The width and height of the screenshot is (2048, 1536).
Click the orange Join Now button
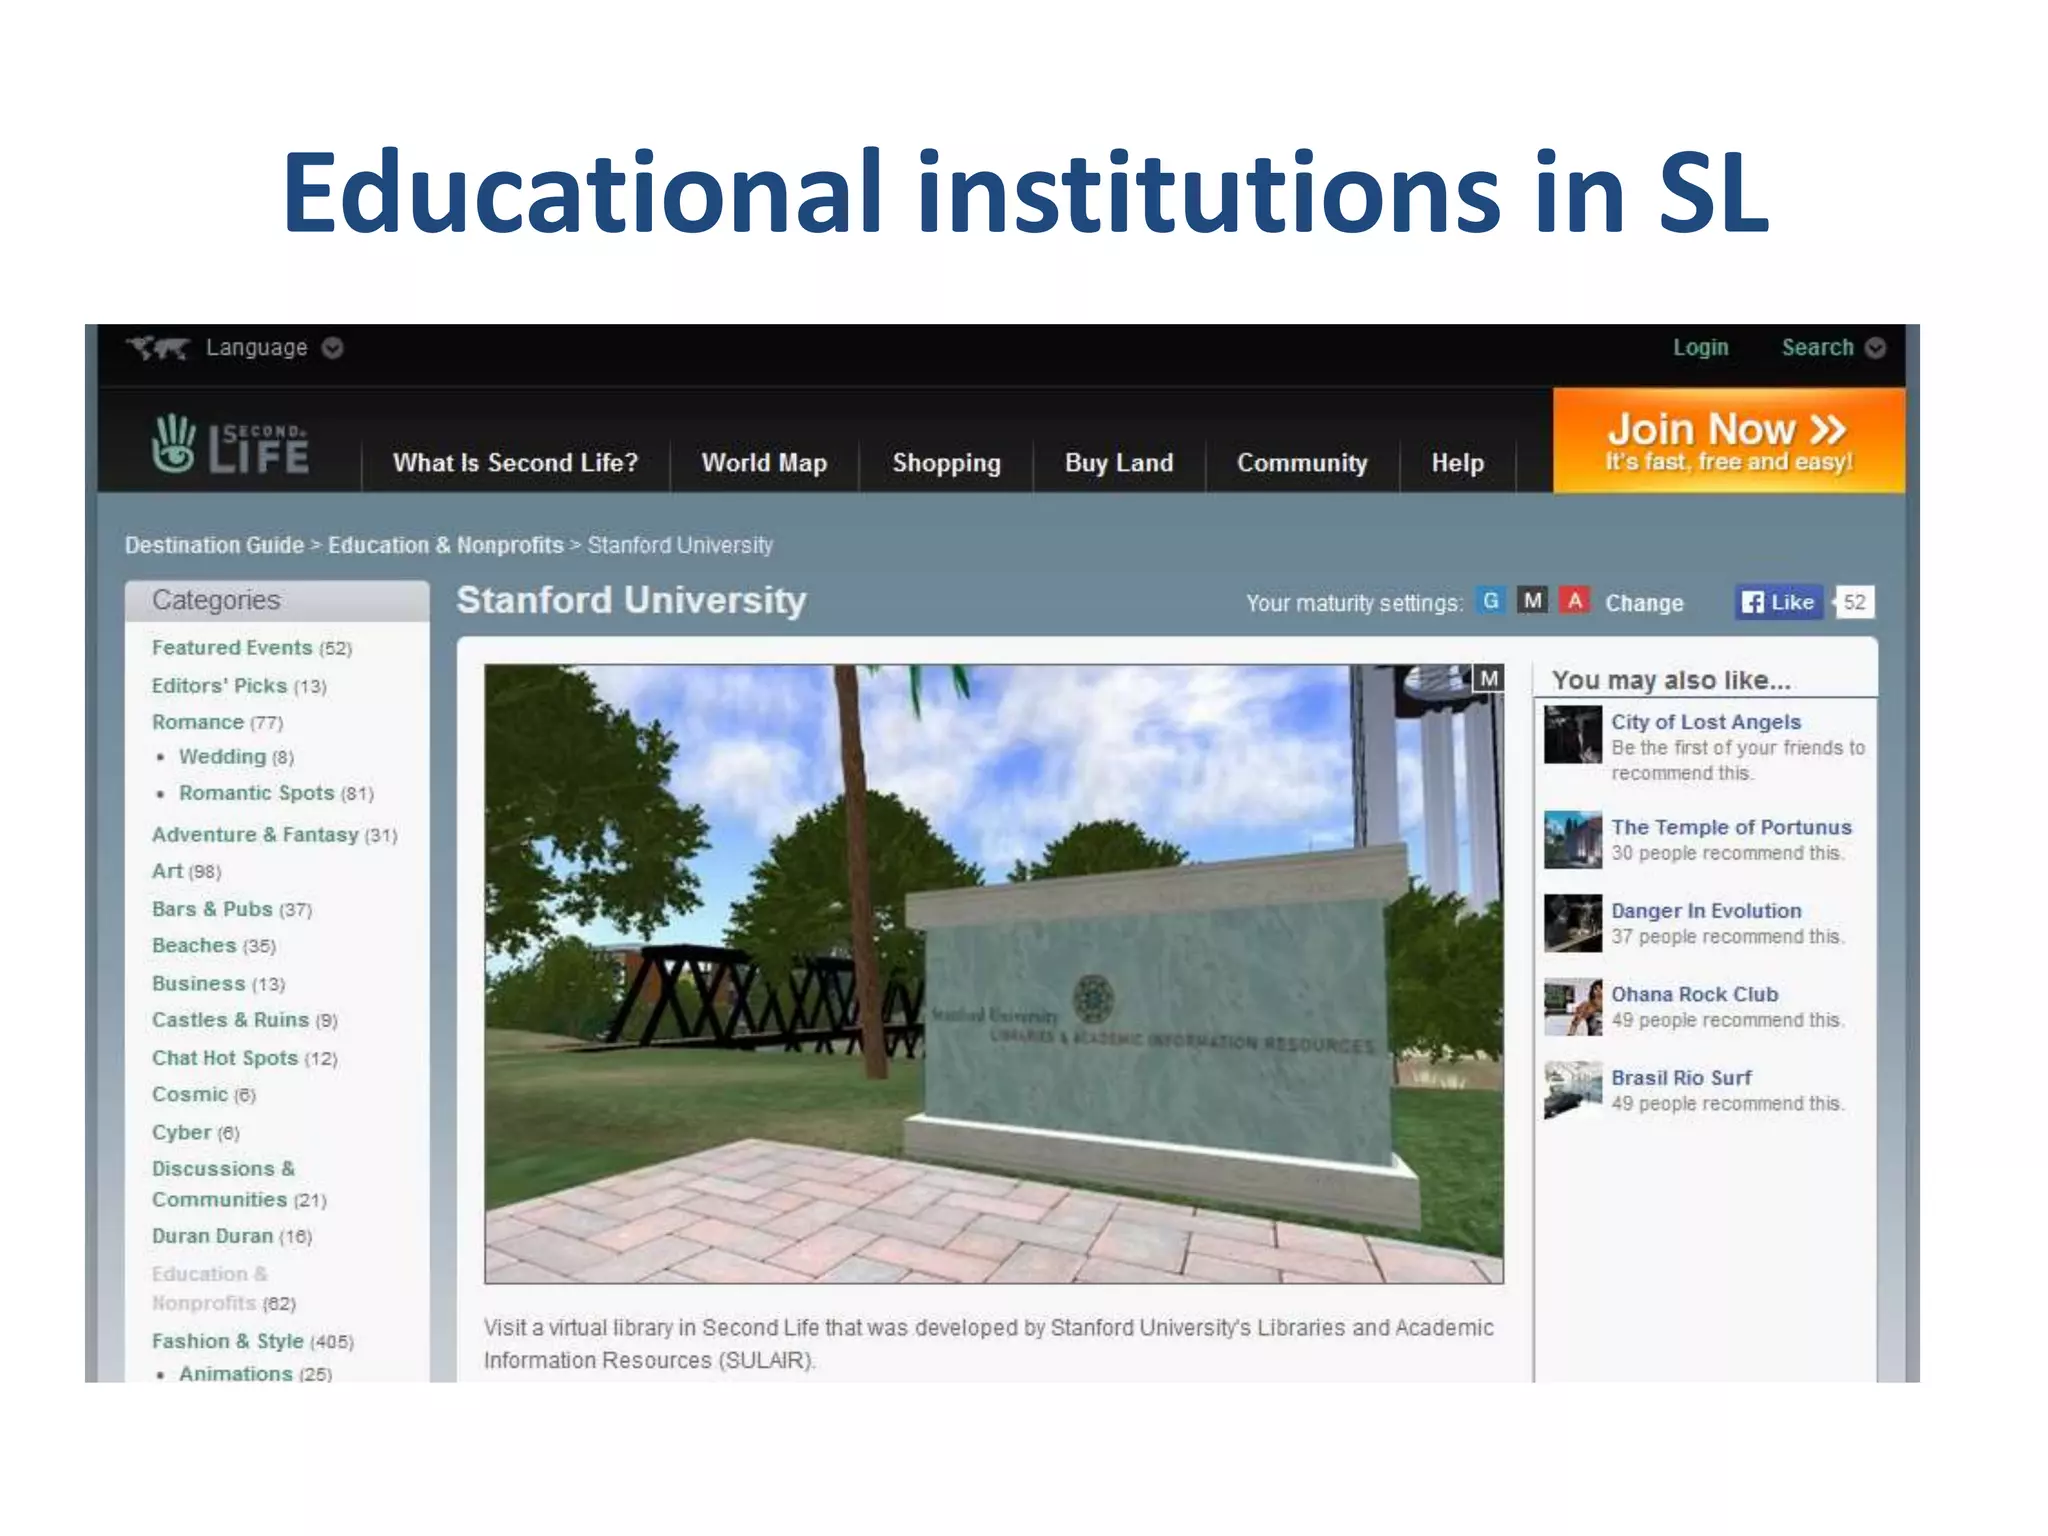point(1729,440)
